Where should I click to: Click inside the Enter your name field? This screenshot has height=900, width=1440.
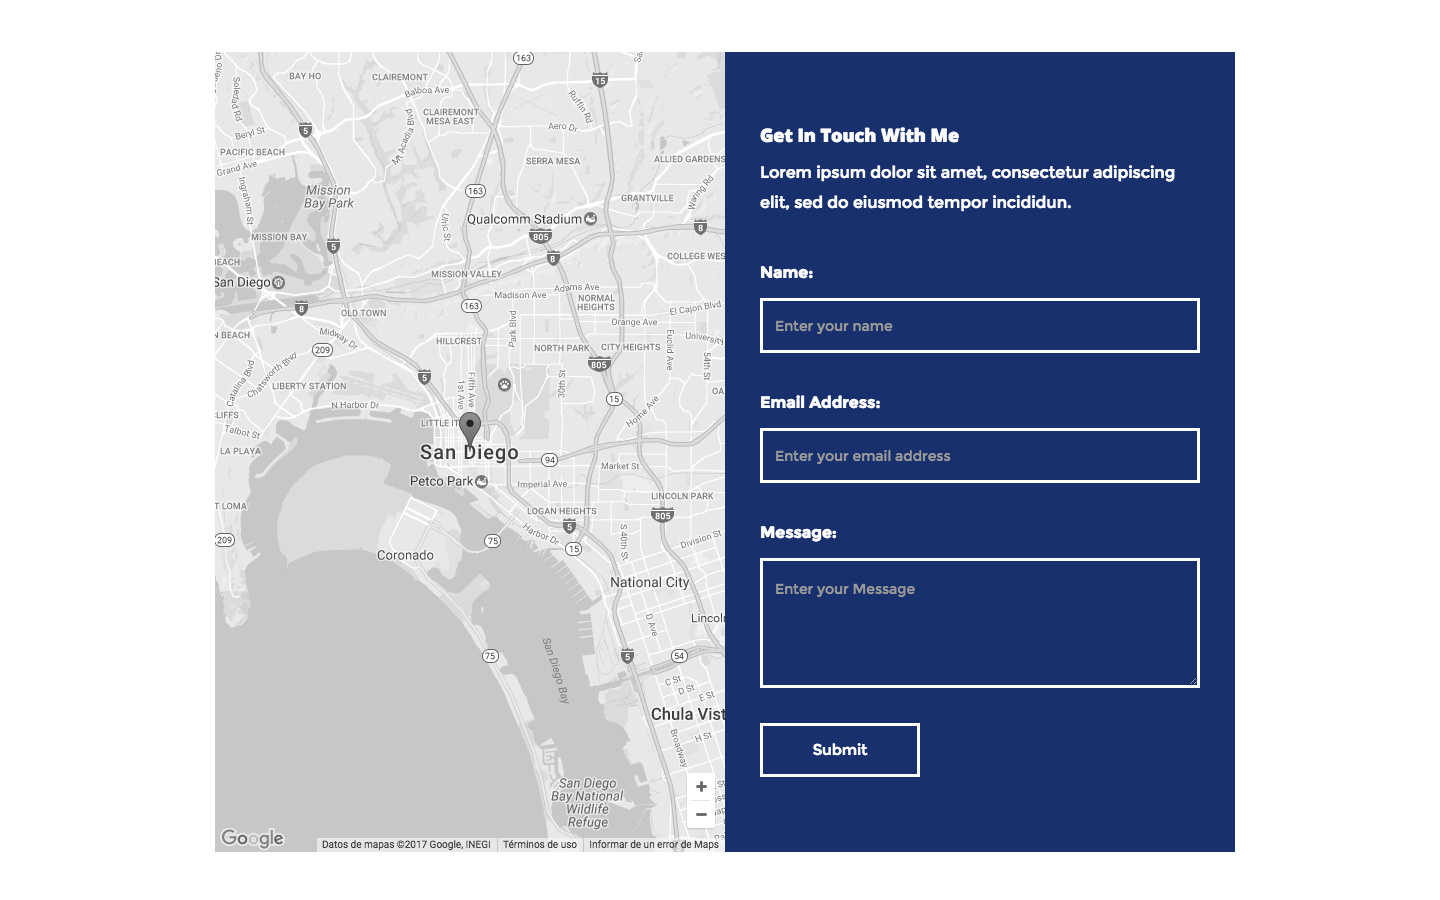[x=979, y=325]
